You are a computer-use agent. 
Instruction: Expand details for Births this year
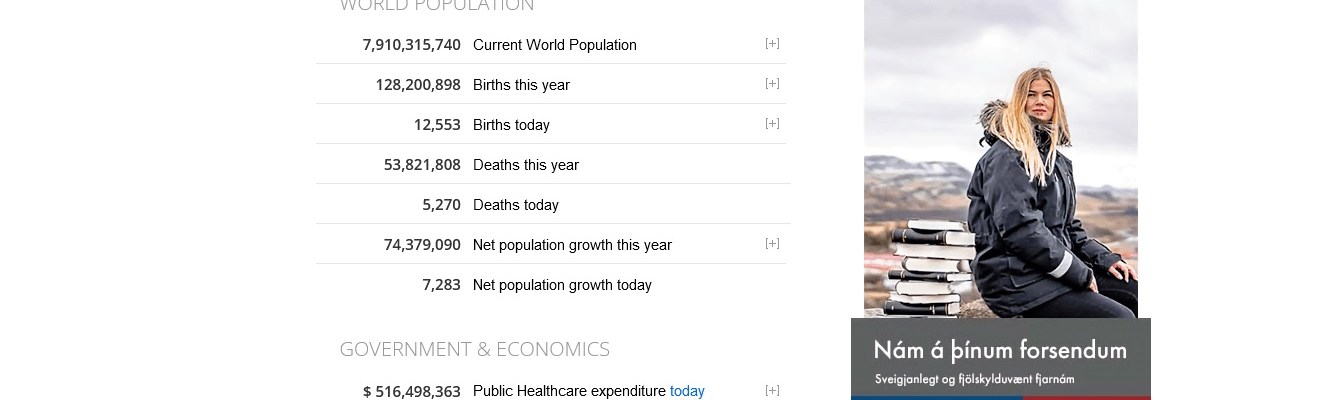tap(772, 84)
